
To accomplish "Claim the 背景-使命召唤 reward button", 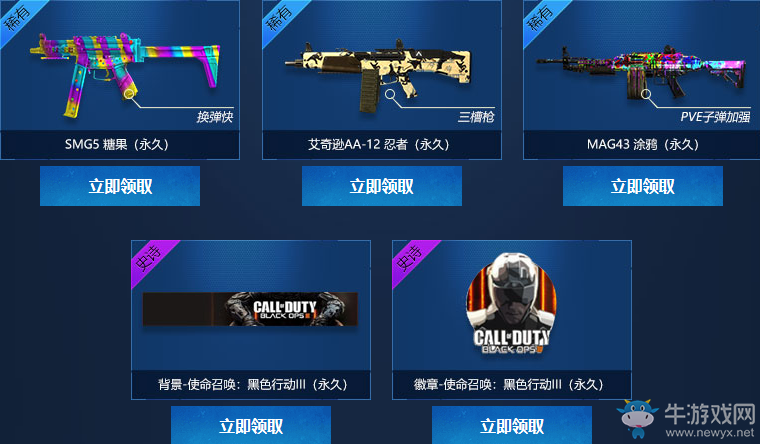I will coord(251,425).
